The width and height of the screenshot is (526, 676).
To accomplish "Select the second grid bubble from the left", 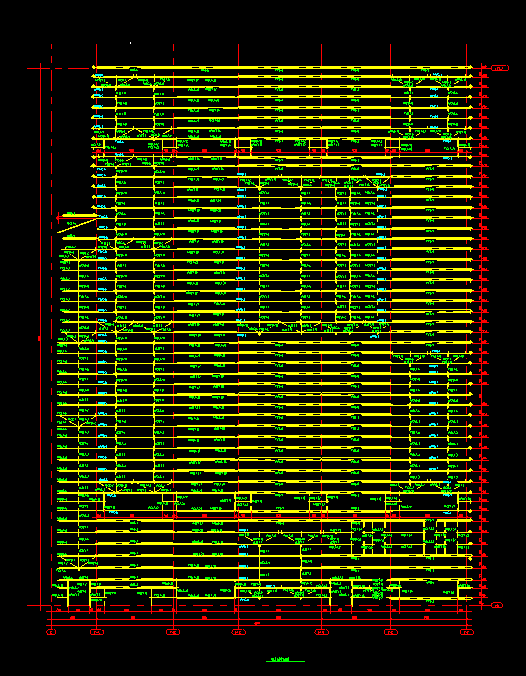I will [97, 632].
